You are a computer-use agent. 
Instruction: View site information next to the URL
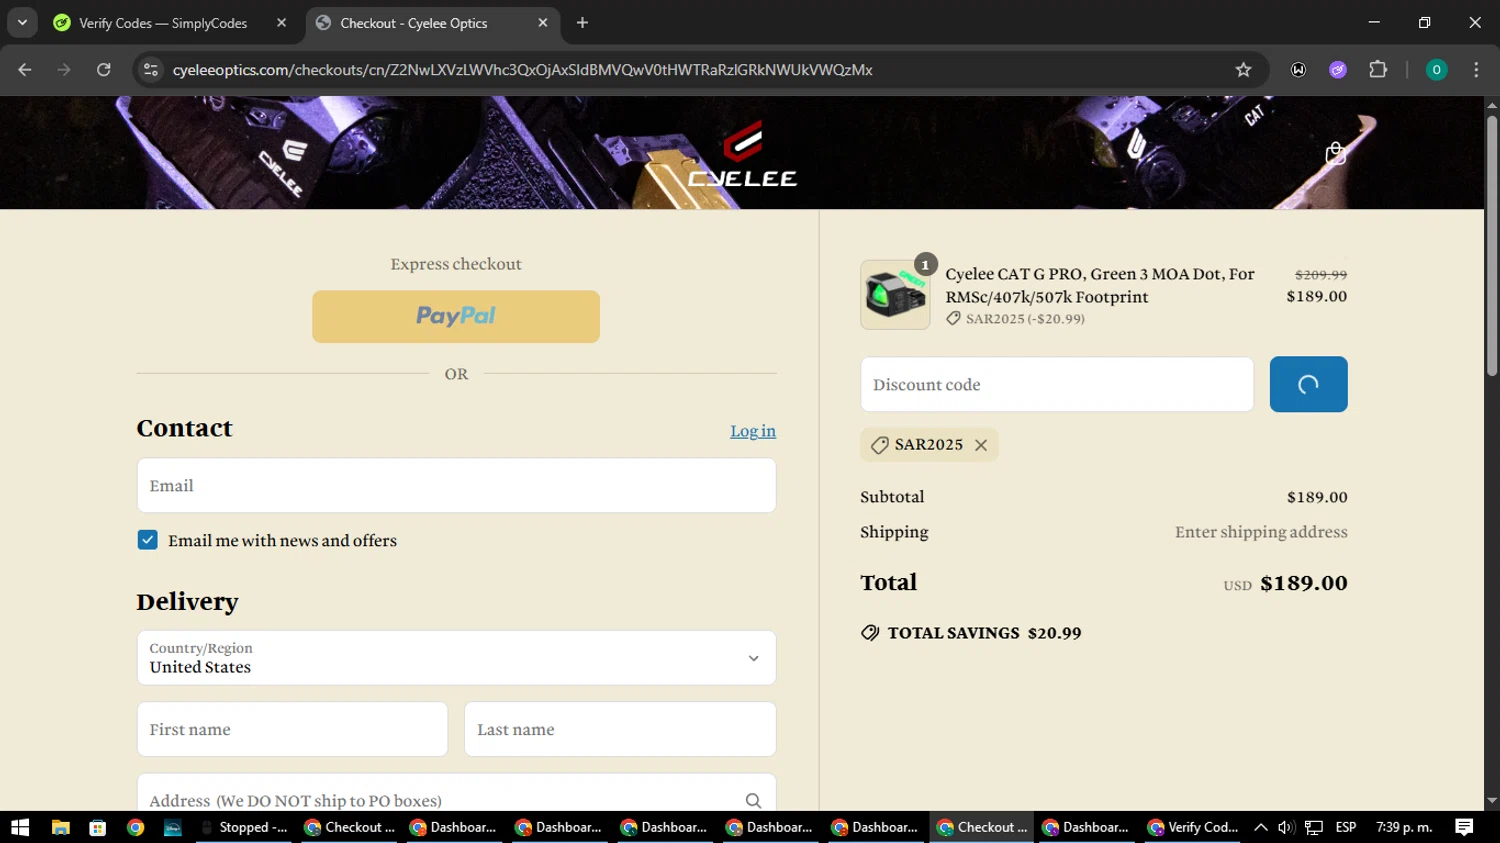[x=151, y=69]
